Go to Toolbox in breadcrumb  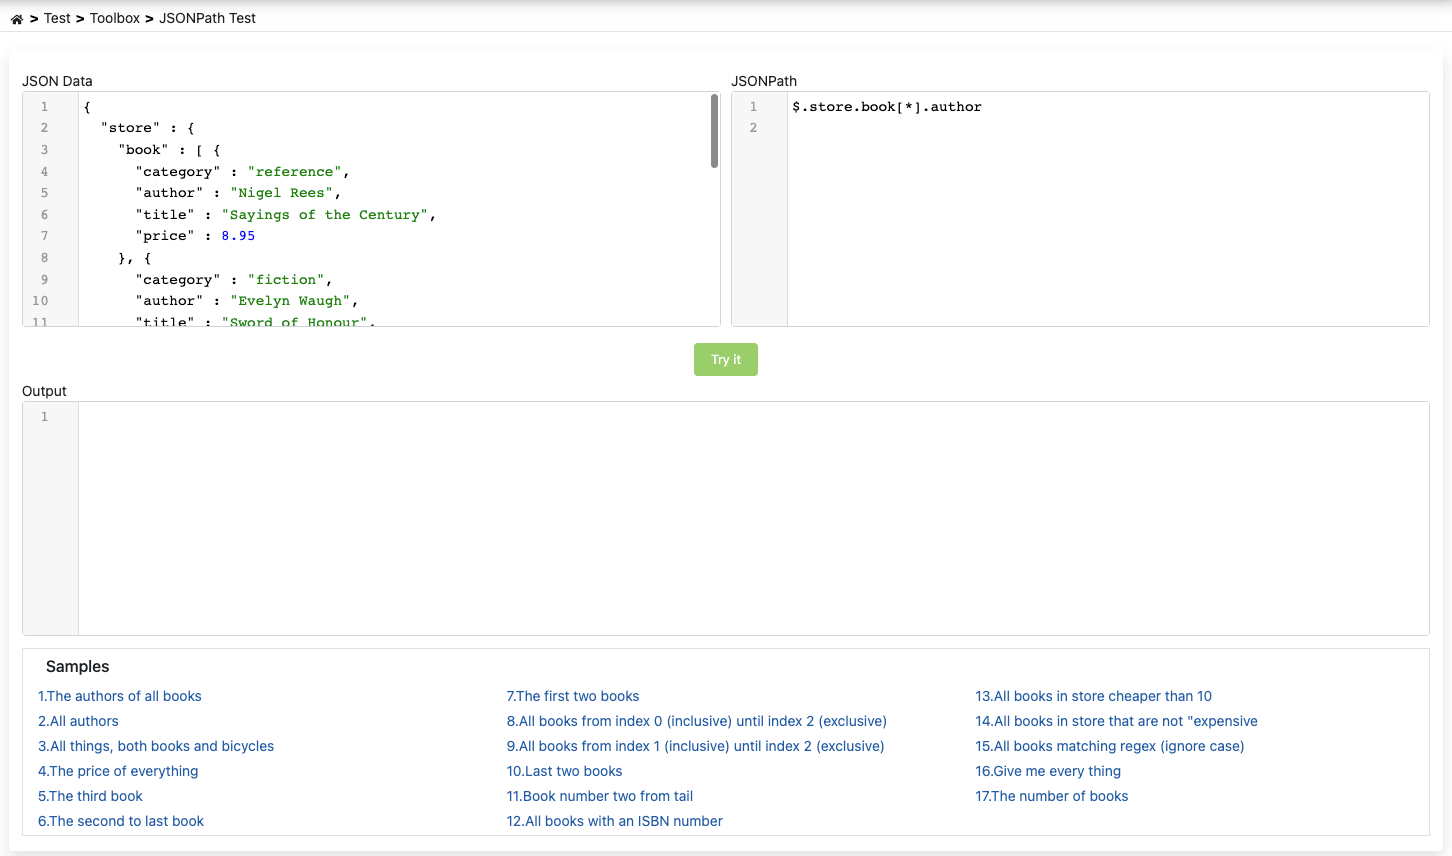coord(115,18)
